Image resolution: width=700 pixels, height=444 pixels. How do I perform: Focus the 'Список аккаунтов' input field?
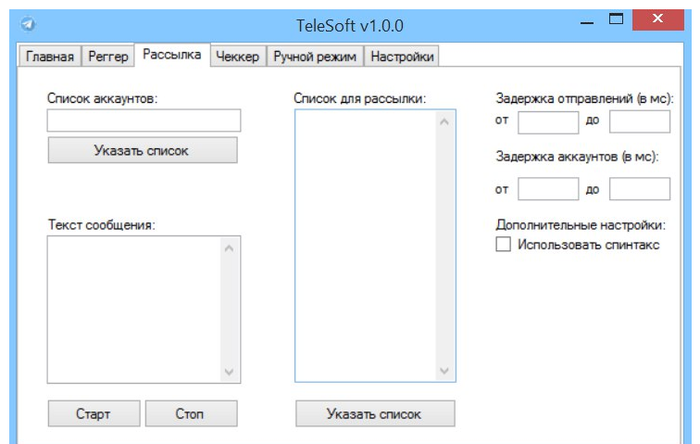tap(144, 121)
